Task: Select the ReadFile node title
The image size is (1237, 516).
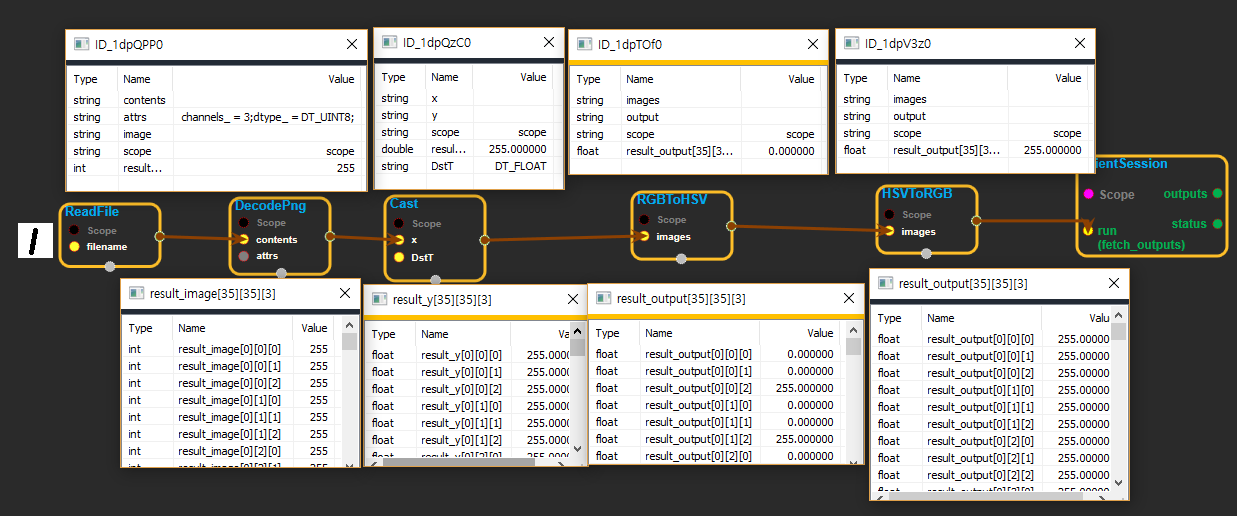Action: (x=92, y=211)
